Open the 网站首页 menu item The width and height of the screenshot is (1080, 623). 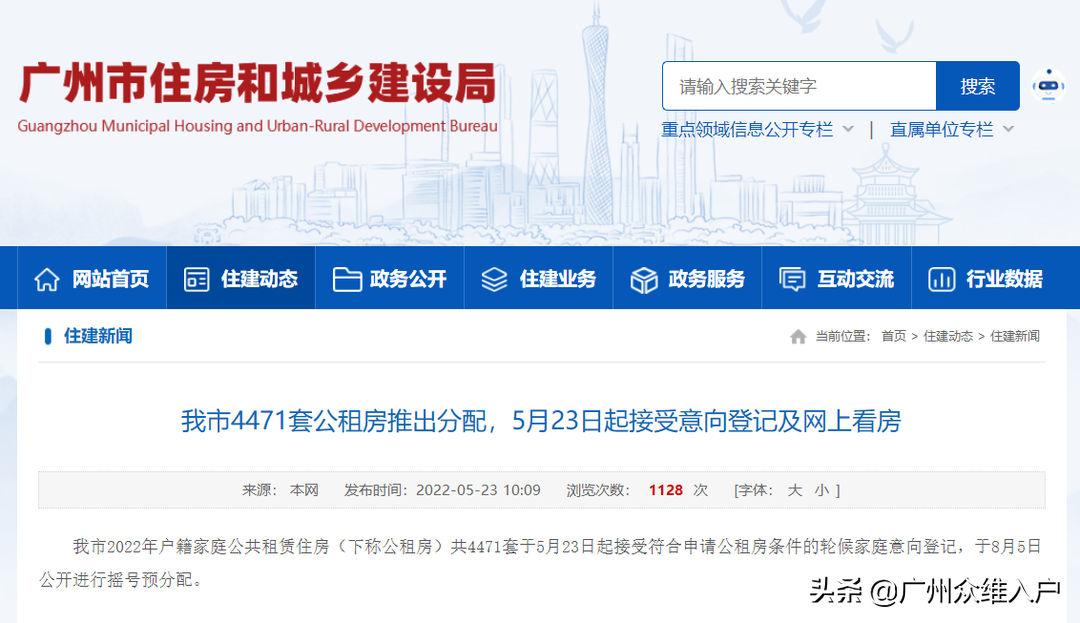(x=92, y=279)
